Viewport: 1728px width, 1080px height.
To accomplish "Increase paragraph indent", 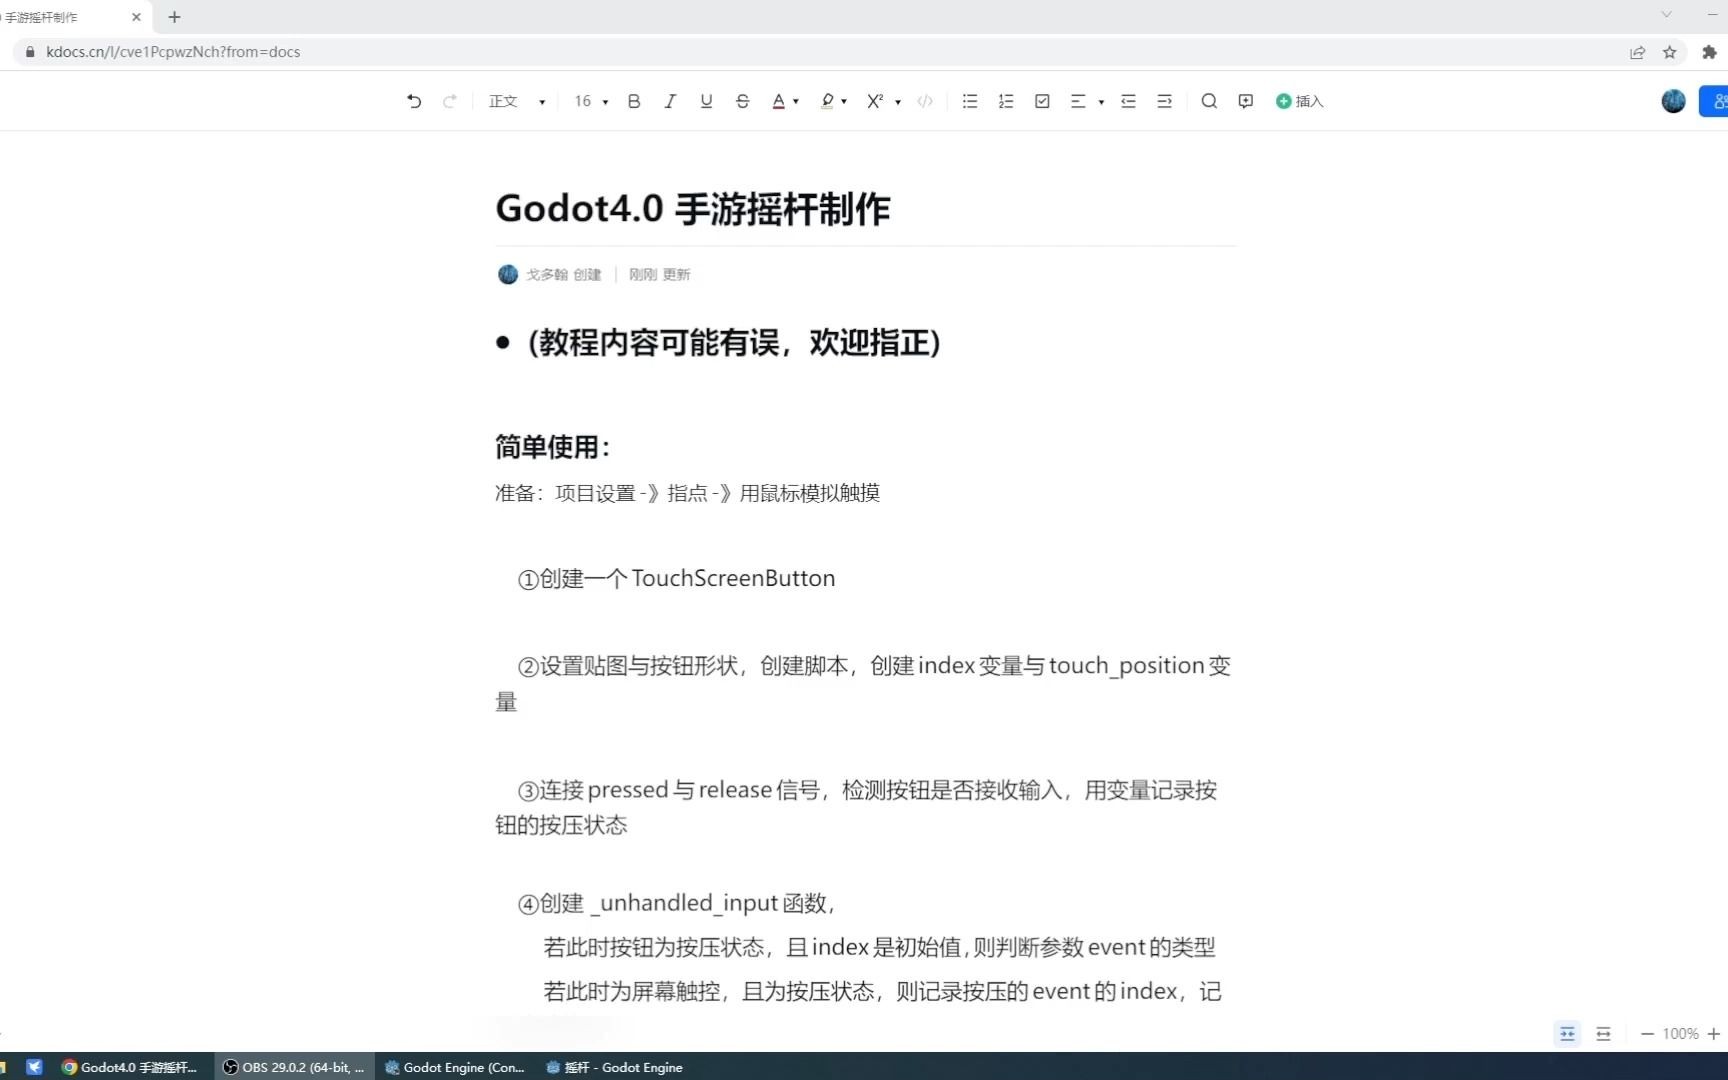I will tap(1164, 101).
